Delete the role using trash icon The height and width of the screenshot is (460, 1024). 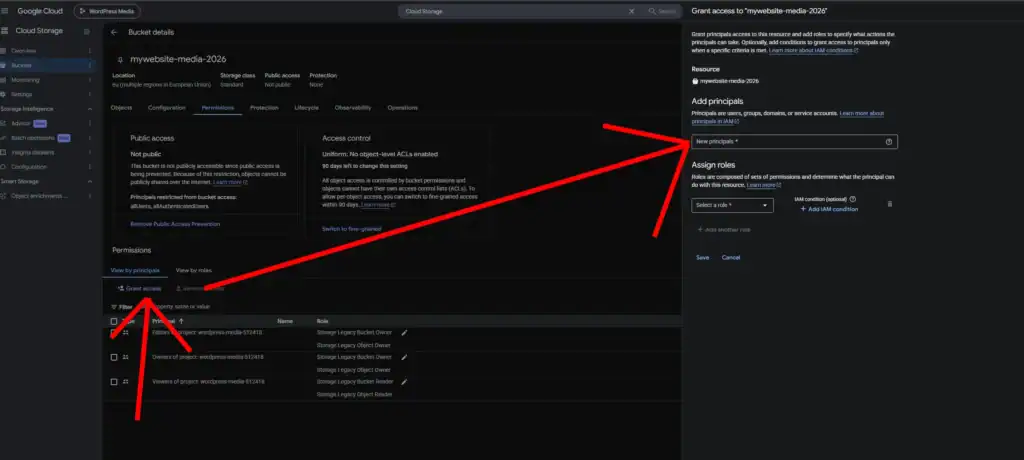pyautogui.click(x=889, y=204)
